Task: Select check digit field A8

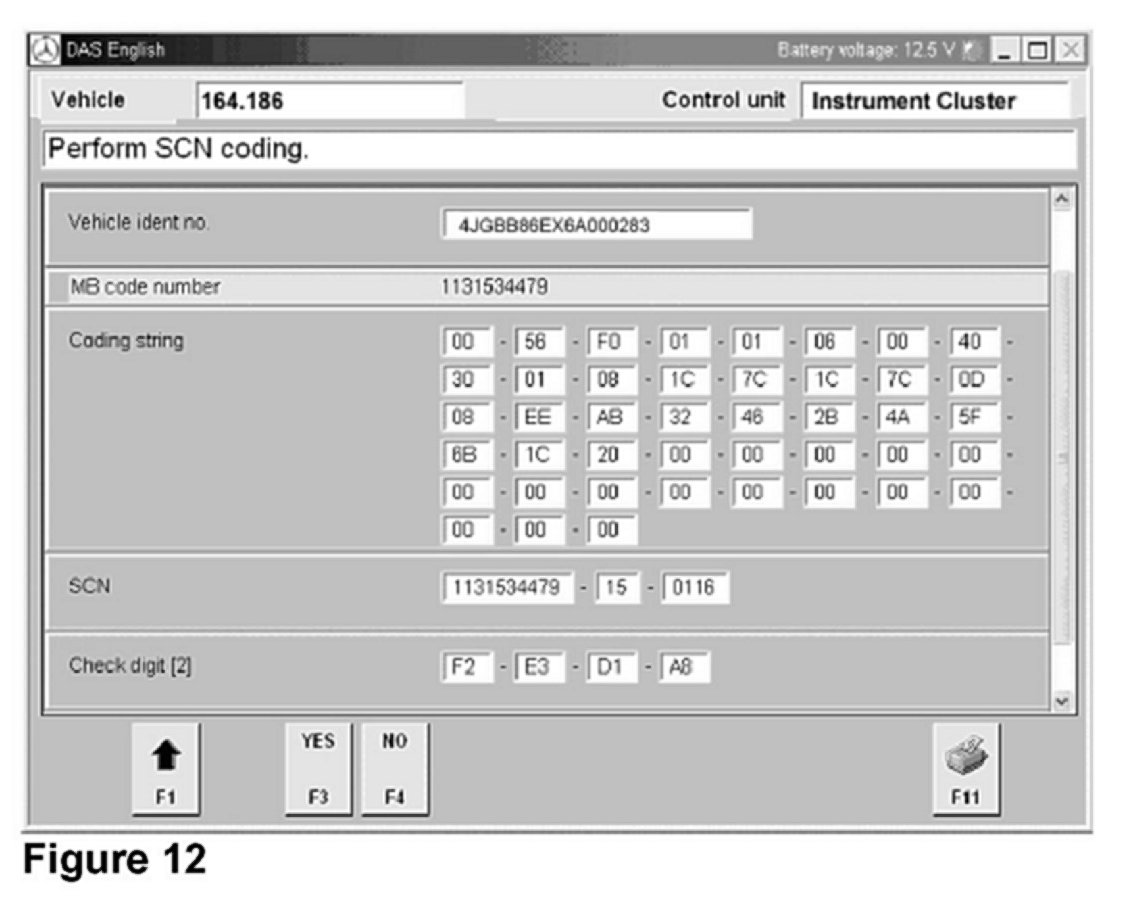Action: [x=684, y=667]
